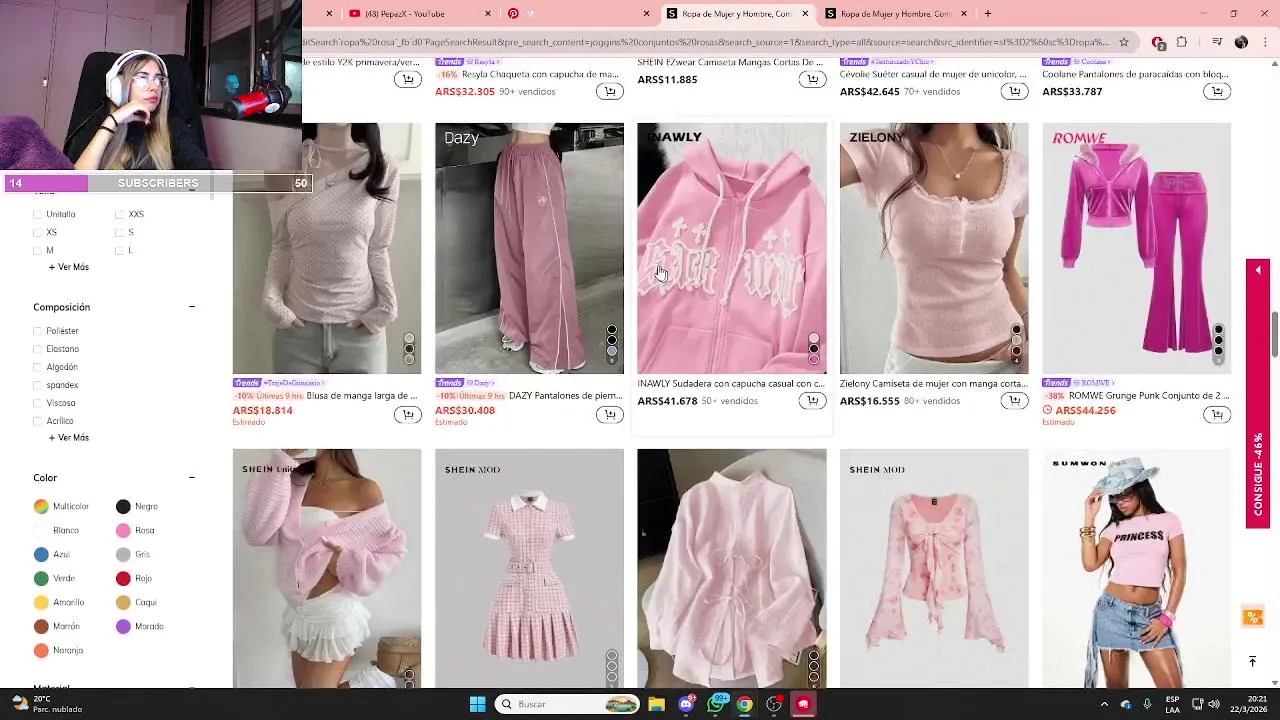The width and height of the screenshot is (1280, 720).
Task: Open SHEIN MOD pink tweed dress thumbnail
Action: (529, 568)
